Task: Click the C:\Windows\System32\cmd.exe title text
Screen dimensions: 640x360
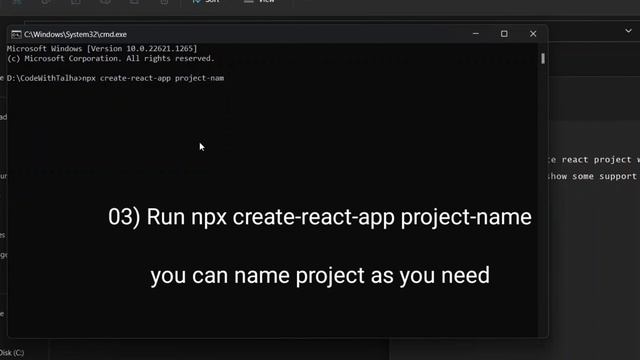Action: coord(75,34)
